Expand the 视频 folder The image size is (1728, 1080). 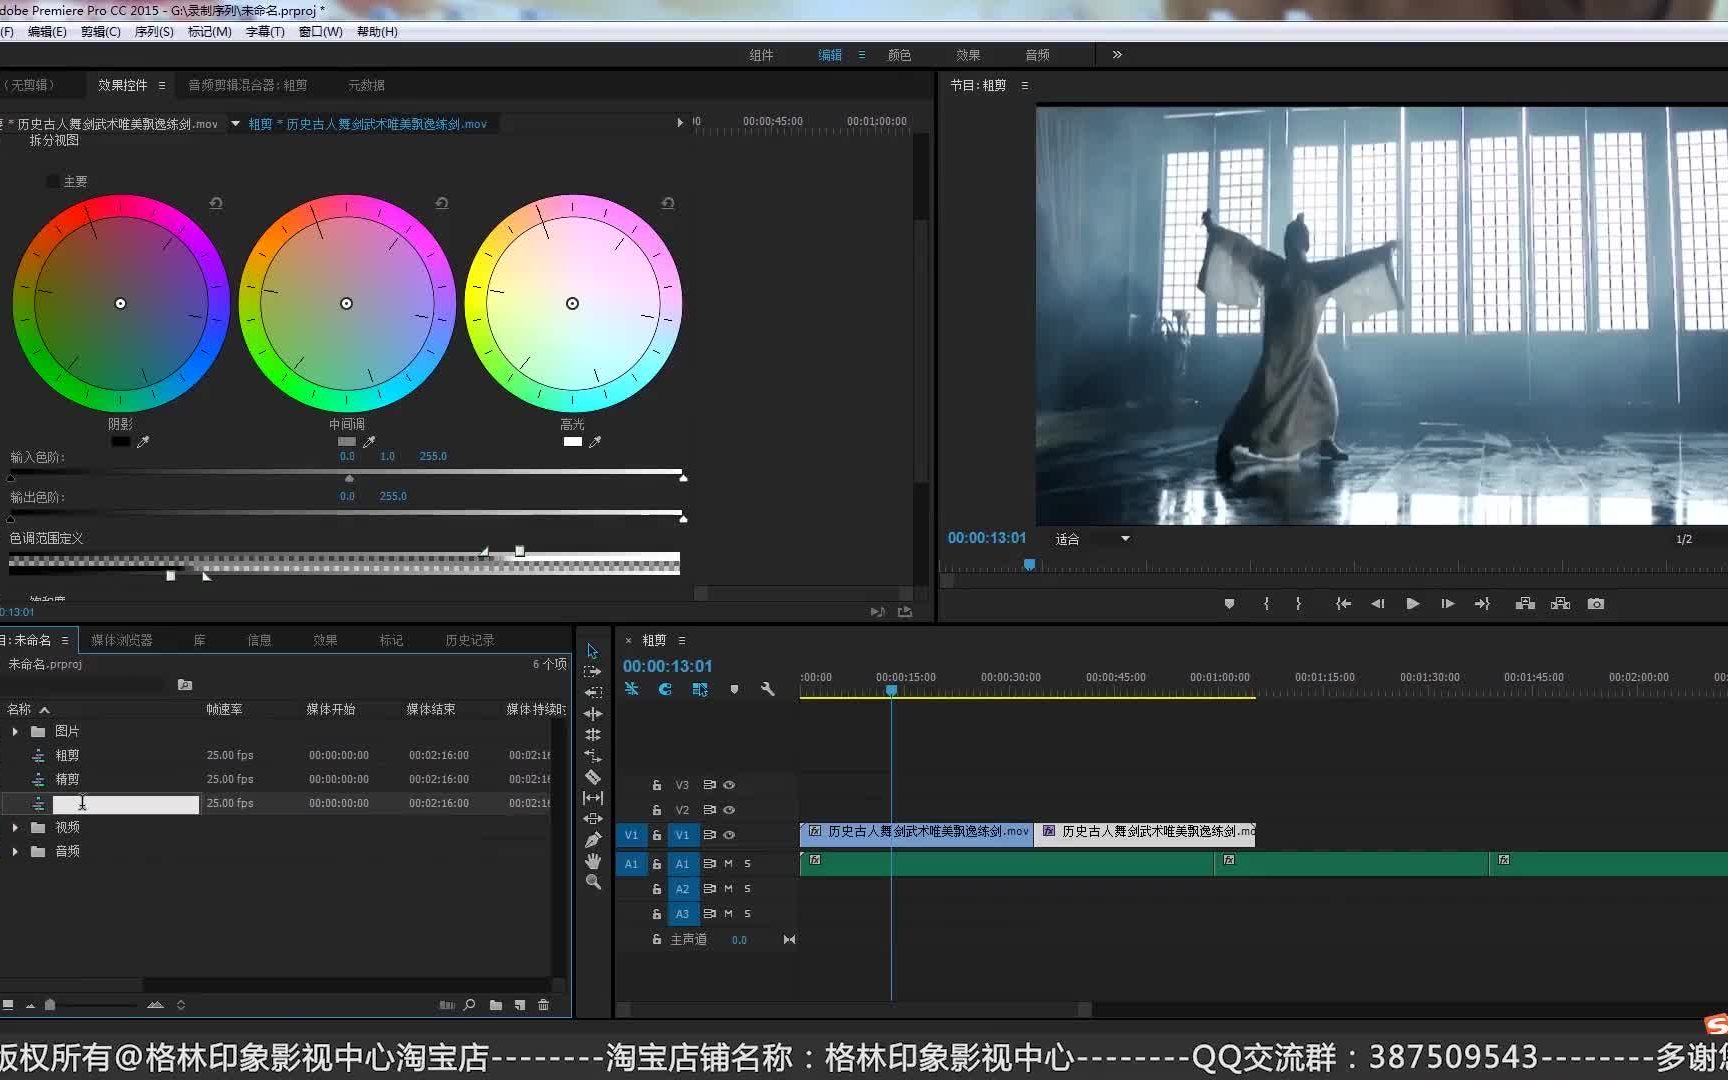coord(15,828)
